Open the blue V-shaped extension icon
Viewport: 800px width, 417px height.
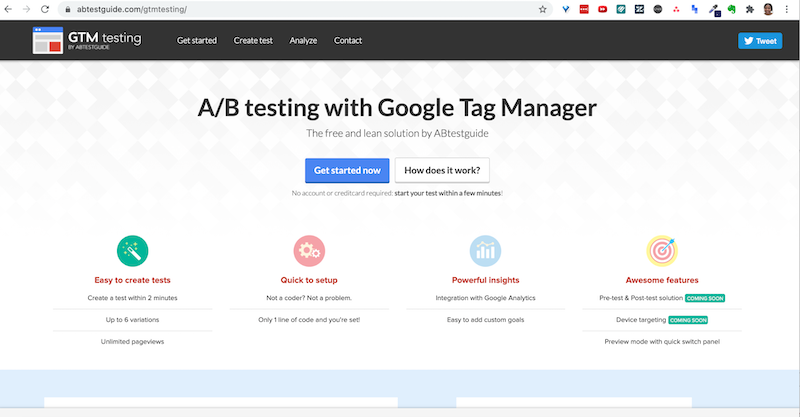click(566, 9)
